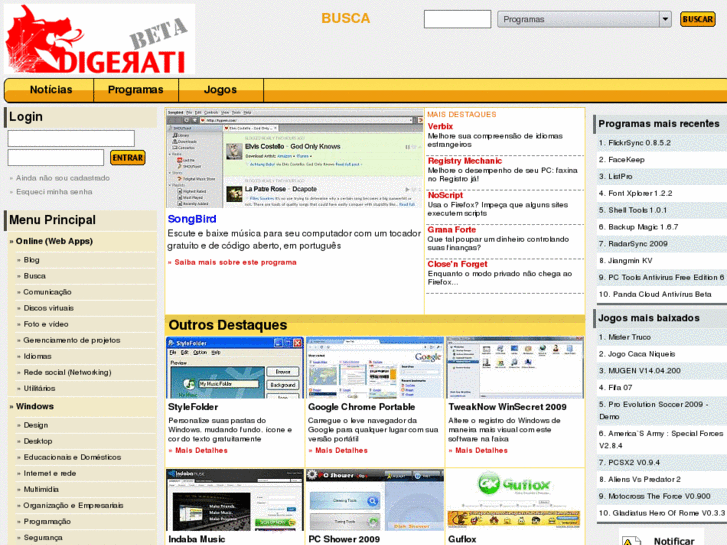Click the Notificar warning icon
This screenshot has height=545, width=727.
point(631,541)
